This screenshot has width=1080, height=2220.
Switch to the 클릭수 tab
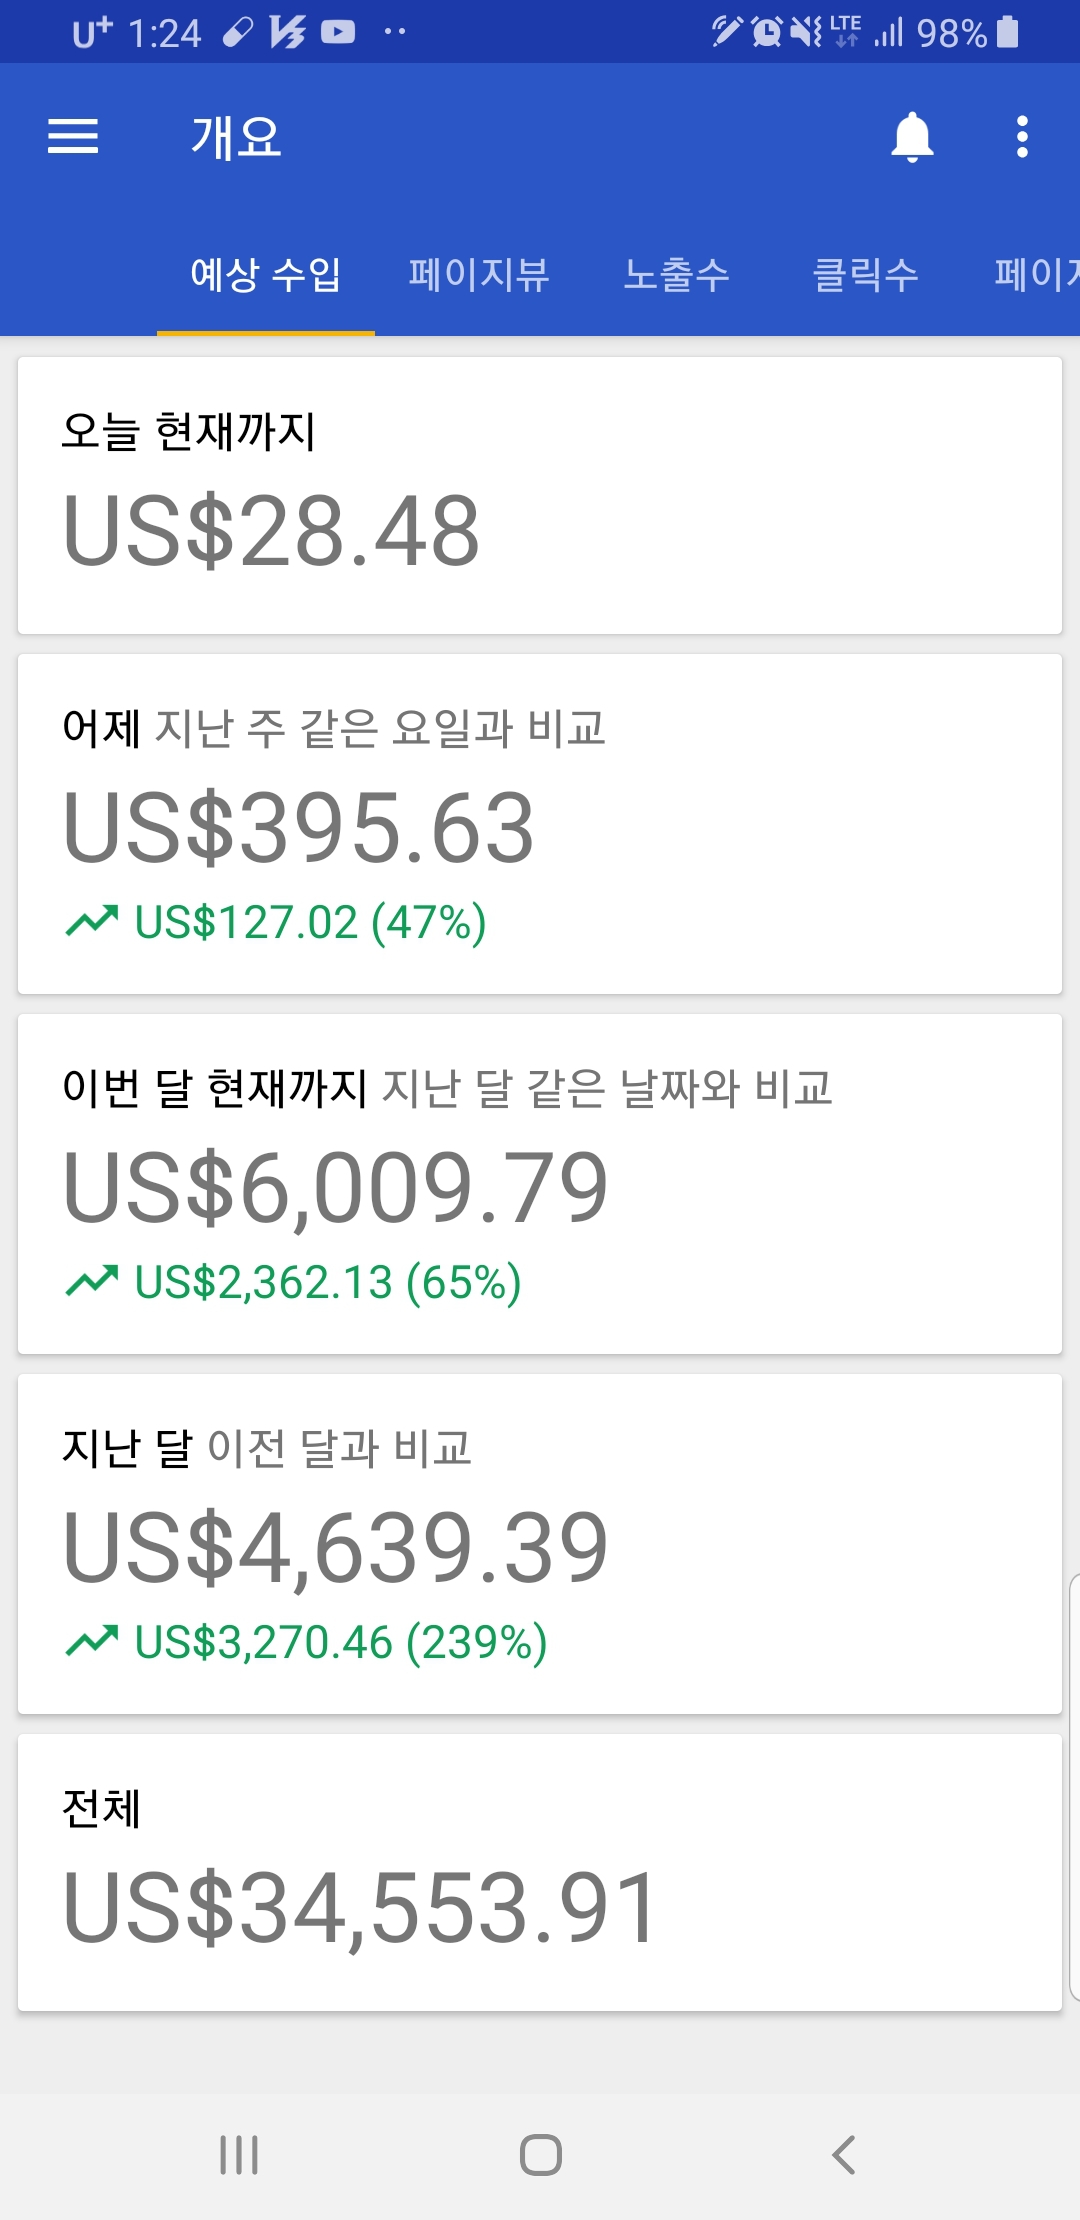(866, 275)
